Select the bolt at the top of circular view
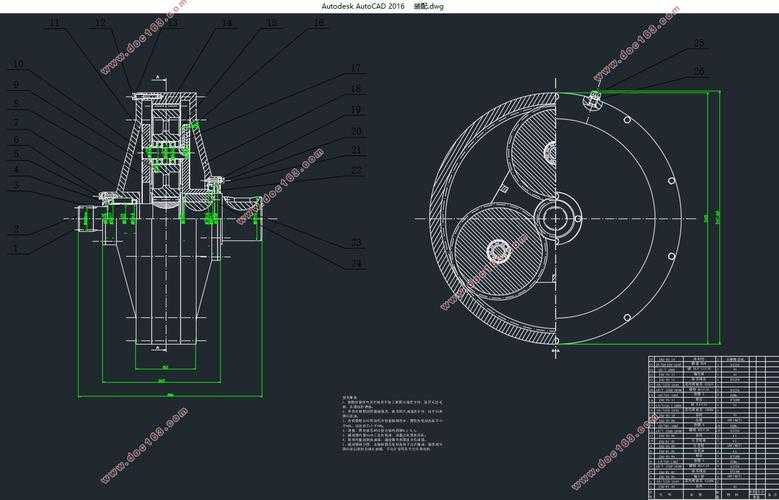This screenshot has width=779, height=500. tap(593, 97)
